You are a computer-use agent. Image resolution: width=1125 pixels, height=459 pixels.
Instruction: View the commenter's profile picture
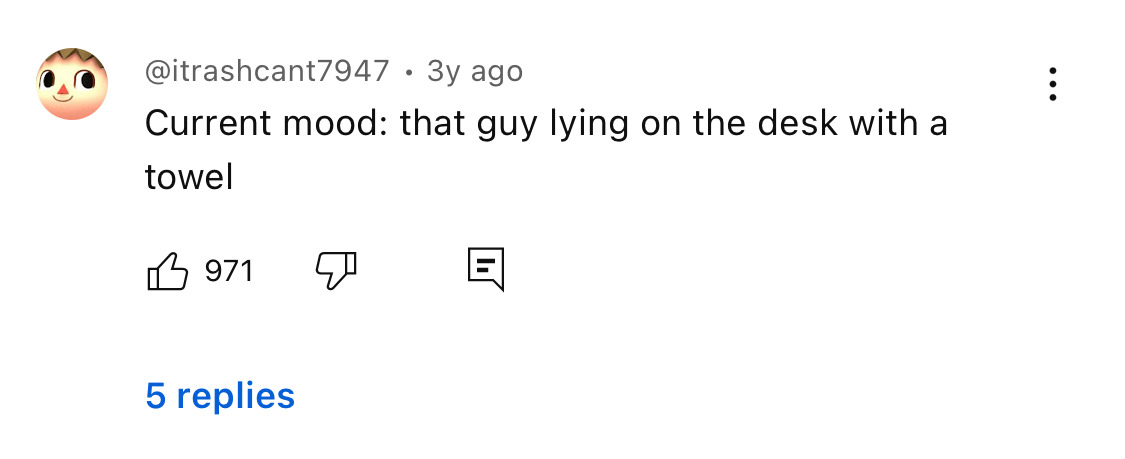coord(72,84)
